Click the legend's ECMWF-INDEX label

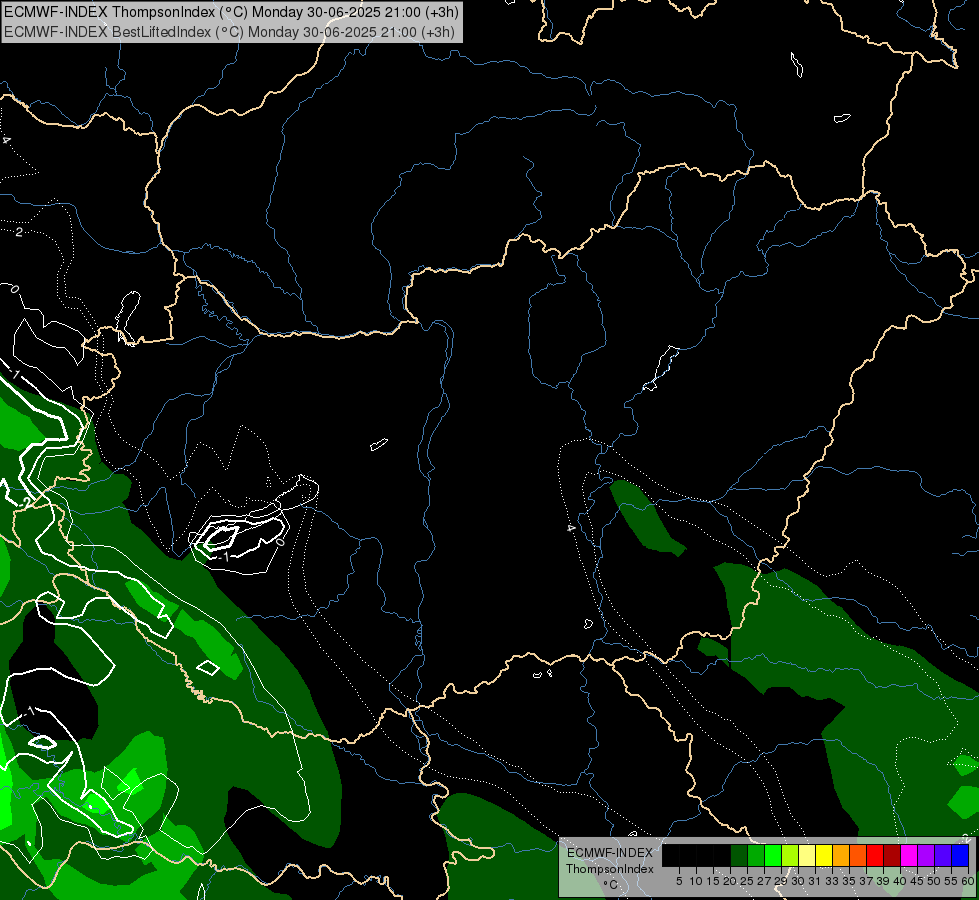pyautogui.click(x=610, y=853)
